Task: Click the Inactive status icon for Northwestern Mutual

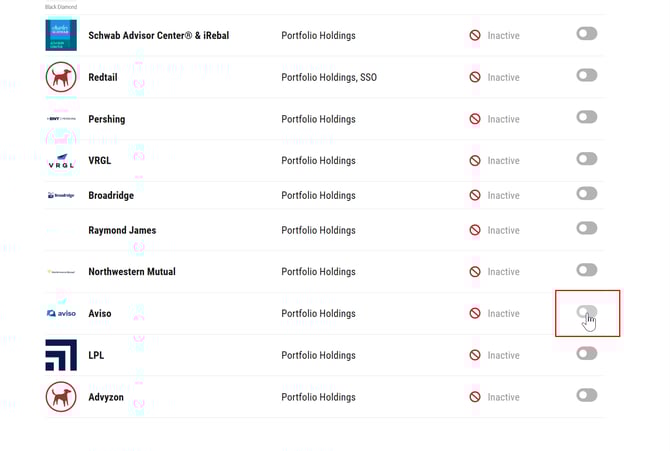Action: (475, 272)
